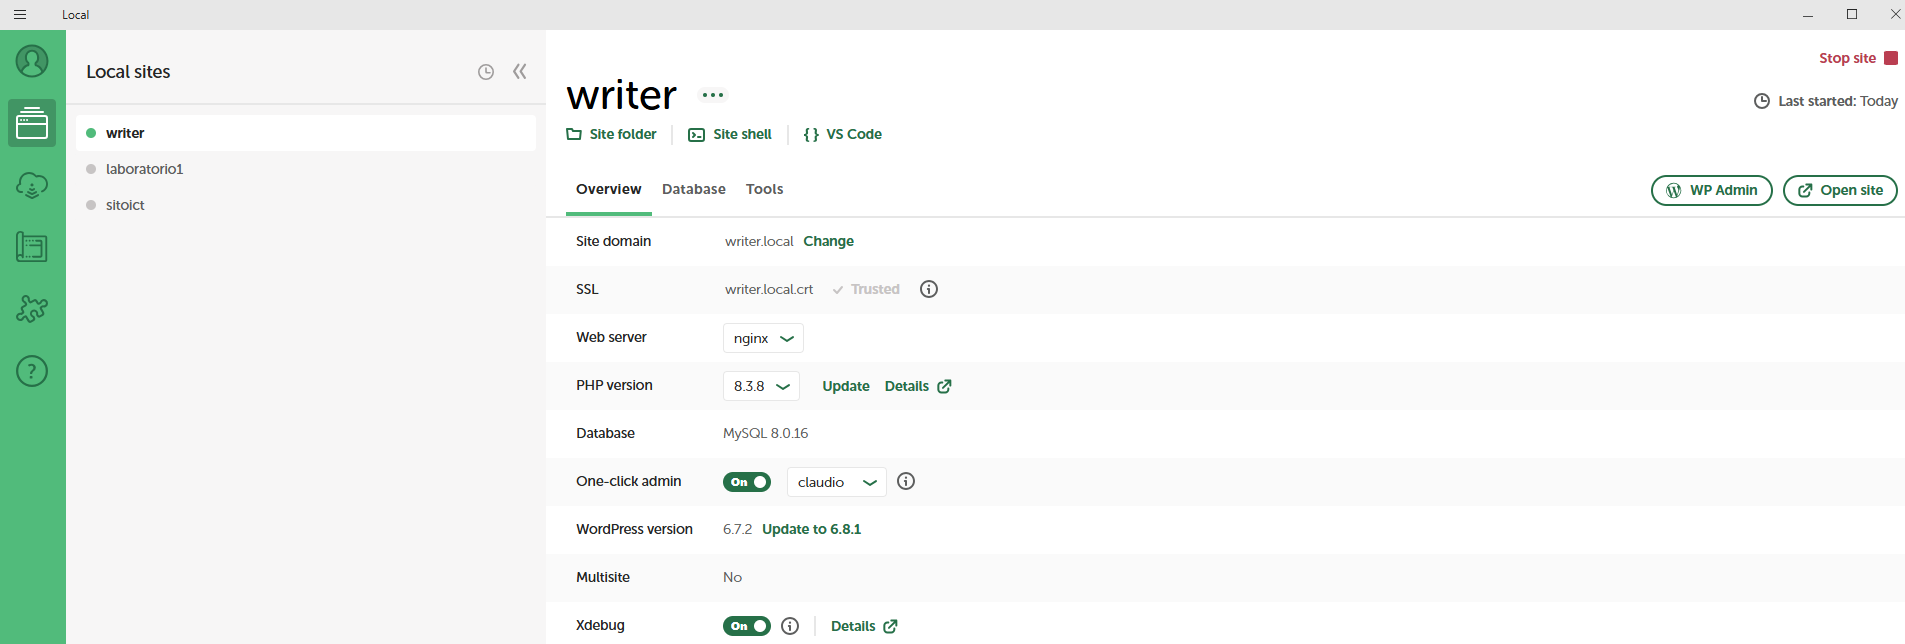Viewport: 1905px width, 644px height.
Task: Click the large writer site title
Action: pos(622,95)
